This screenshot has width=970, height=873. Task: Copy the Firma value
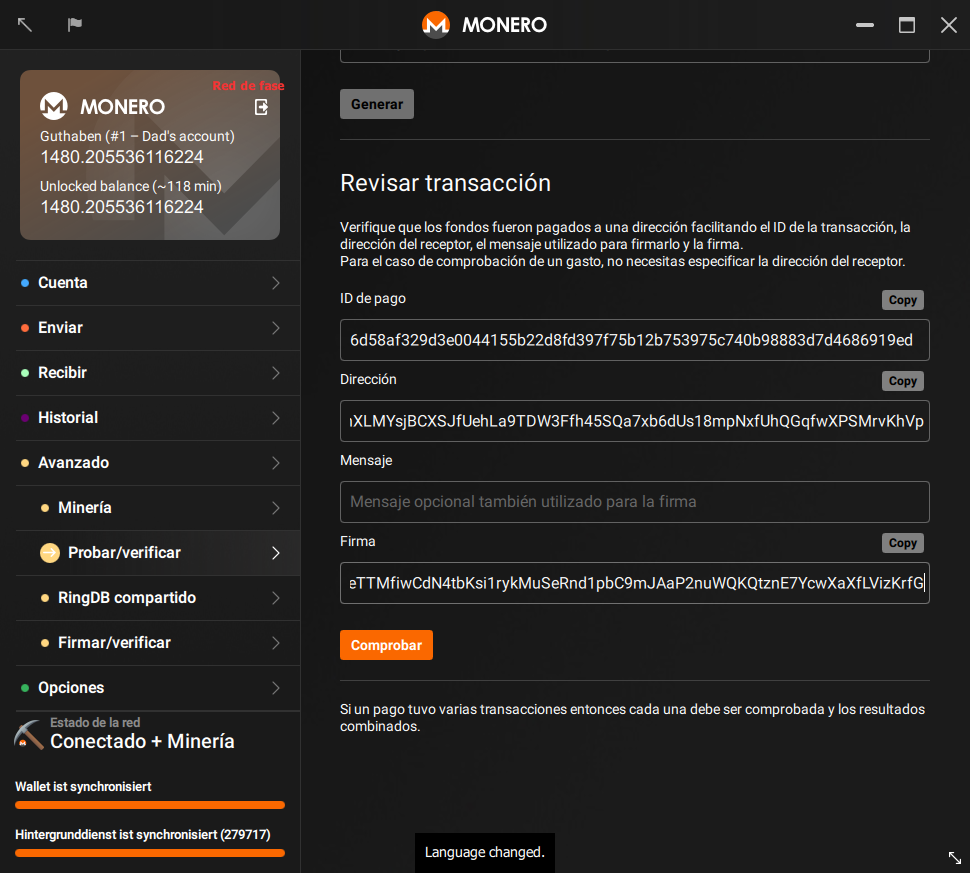[903, 543]
